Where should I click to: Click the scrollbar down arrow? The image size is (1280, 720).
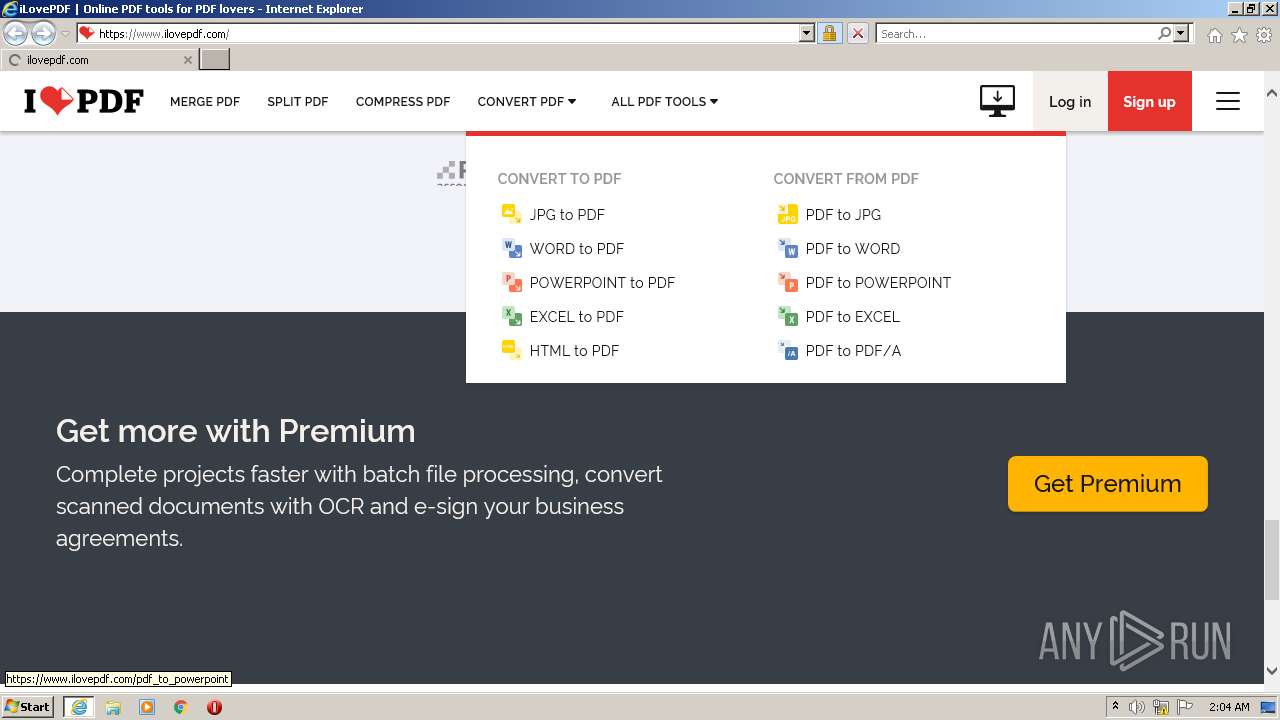point(1272,671)
